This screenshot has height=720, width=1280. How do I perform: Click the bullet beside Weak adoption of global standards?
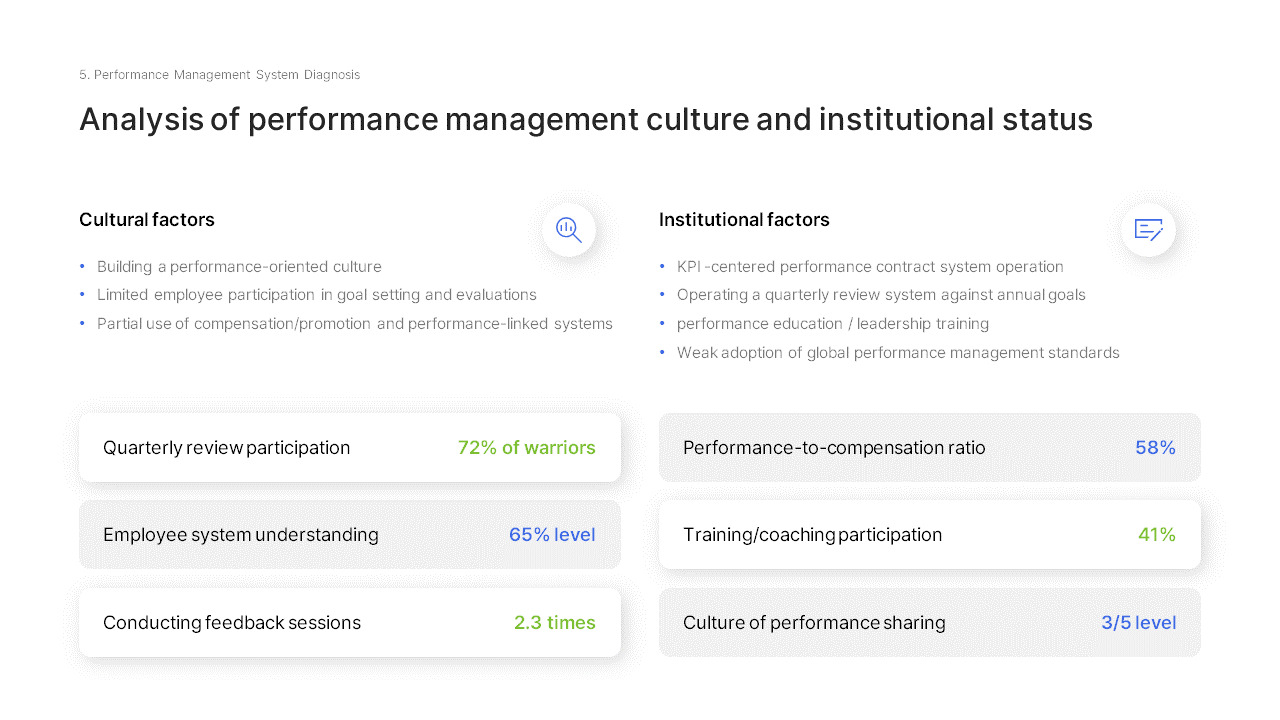[663, 352]
